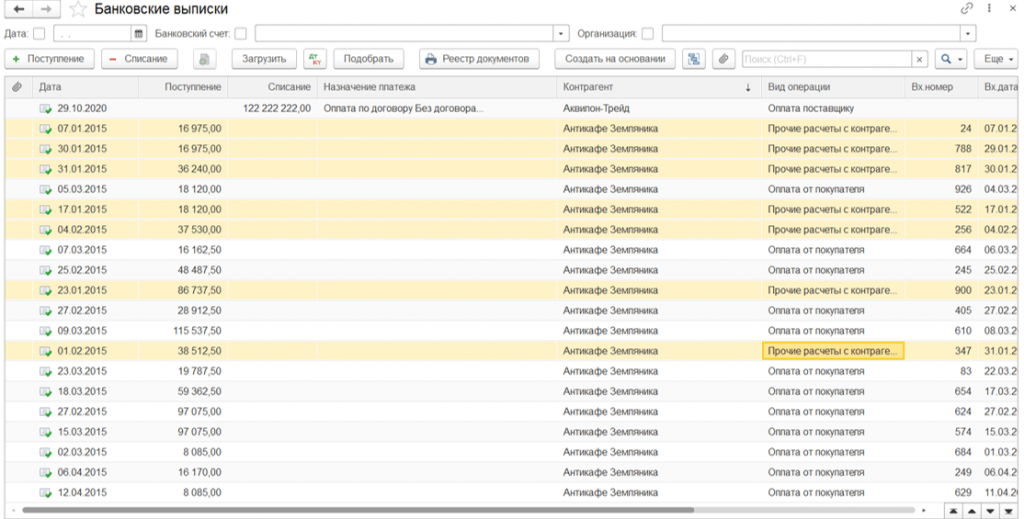This screenshot has height=519, width=1024.
Task: Tick the Банковский счет filter checkbox
Action: pyautogui.click(x=241, y=33)
